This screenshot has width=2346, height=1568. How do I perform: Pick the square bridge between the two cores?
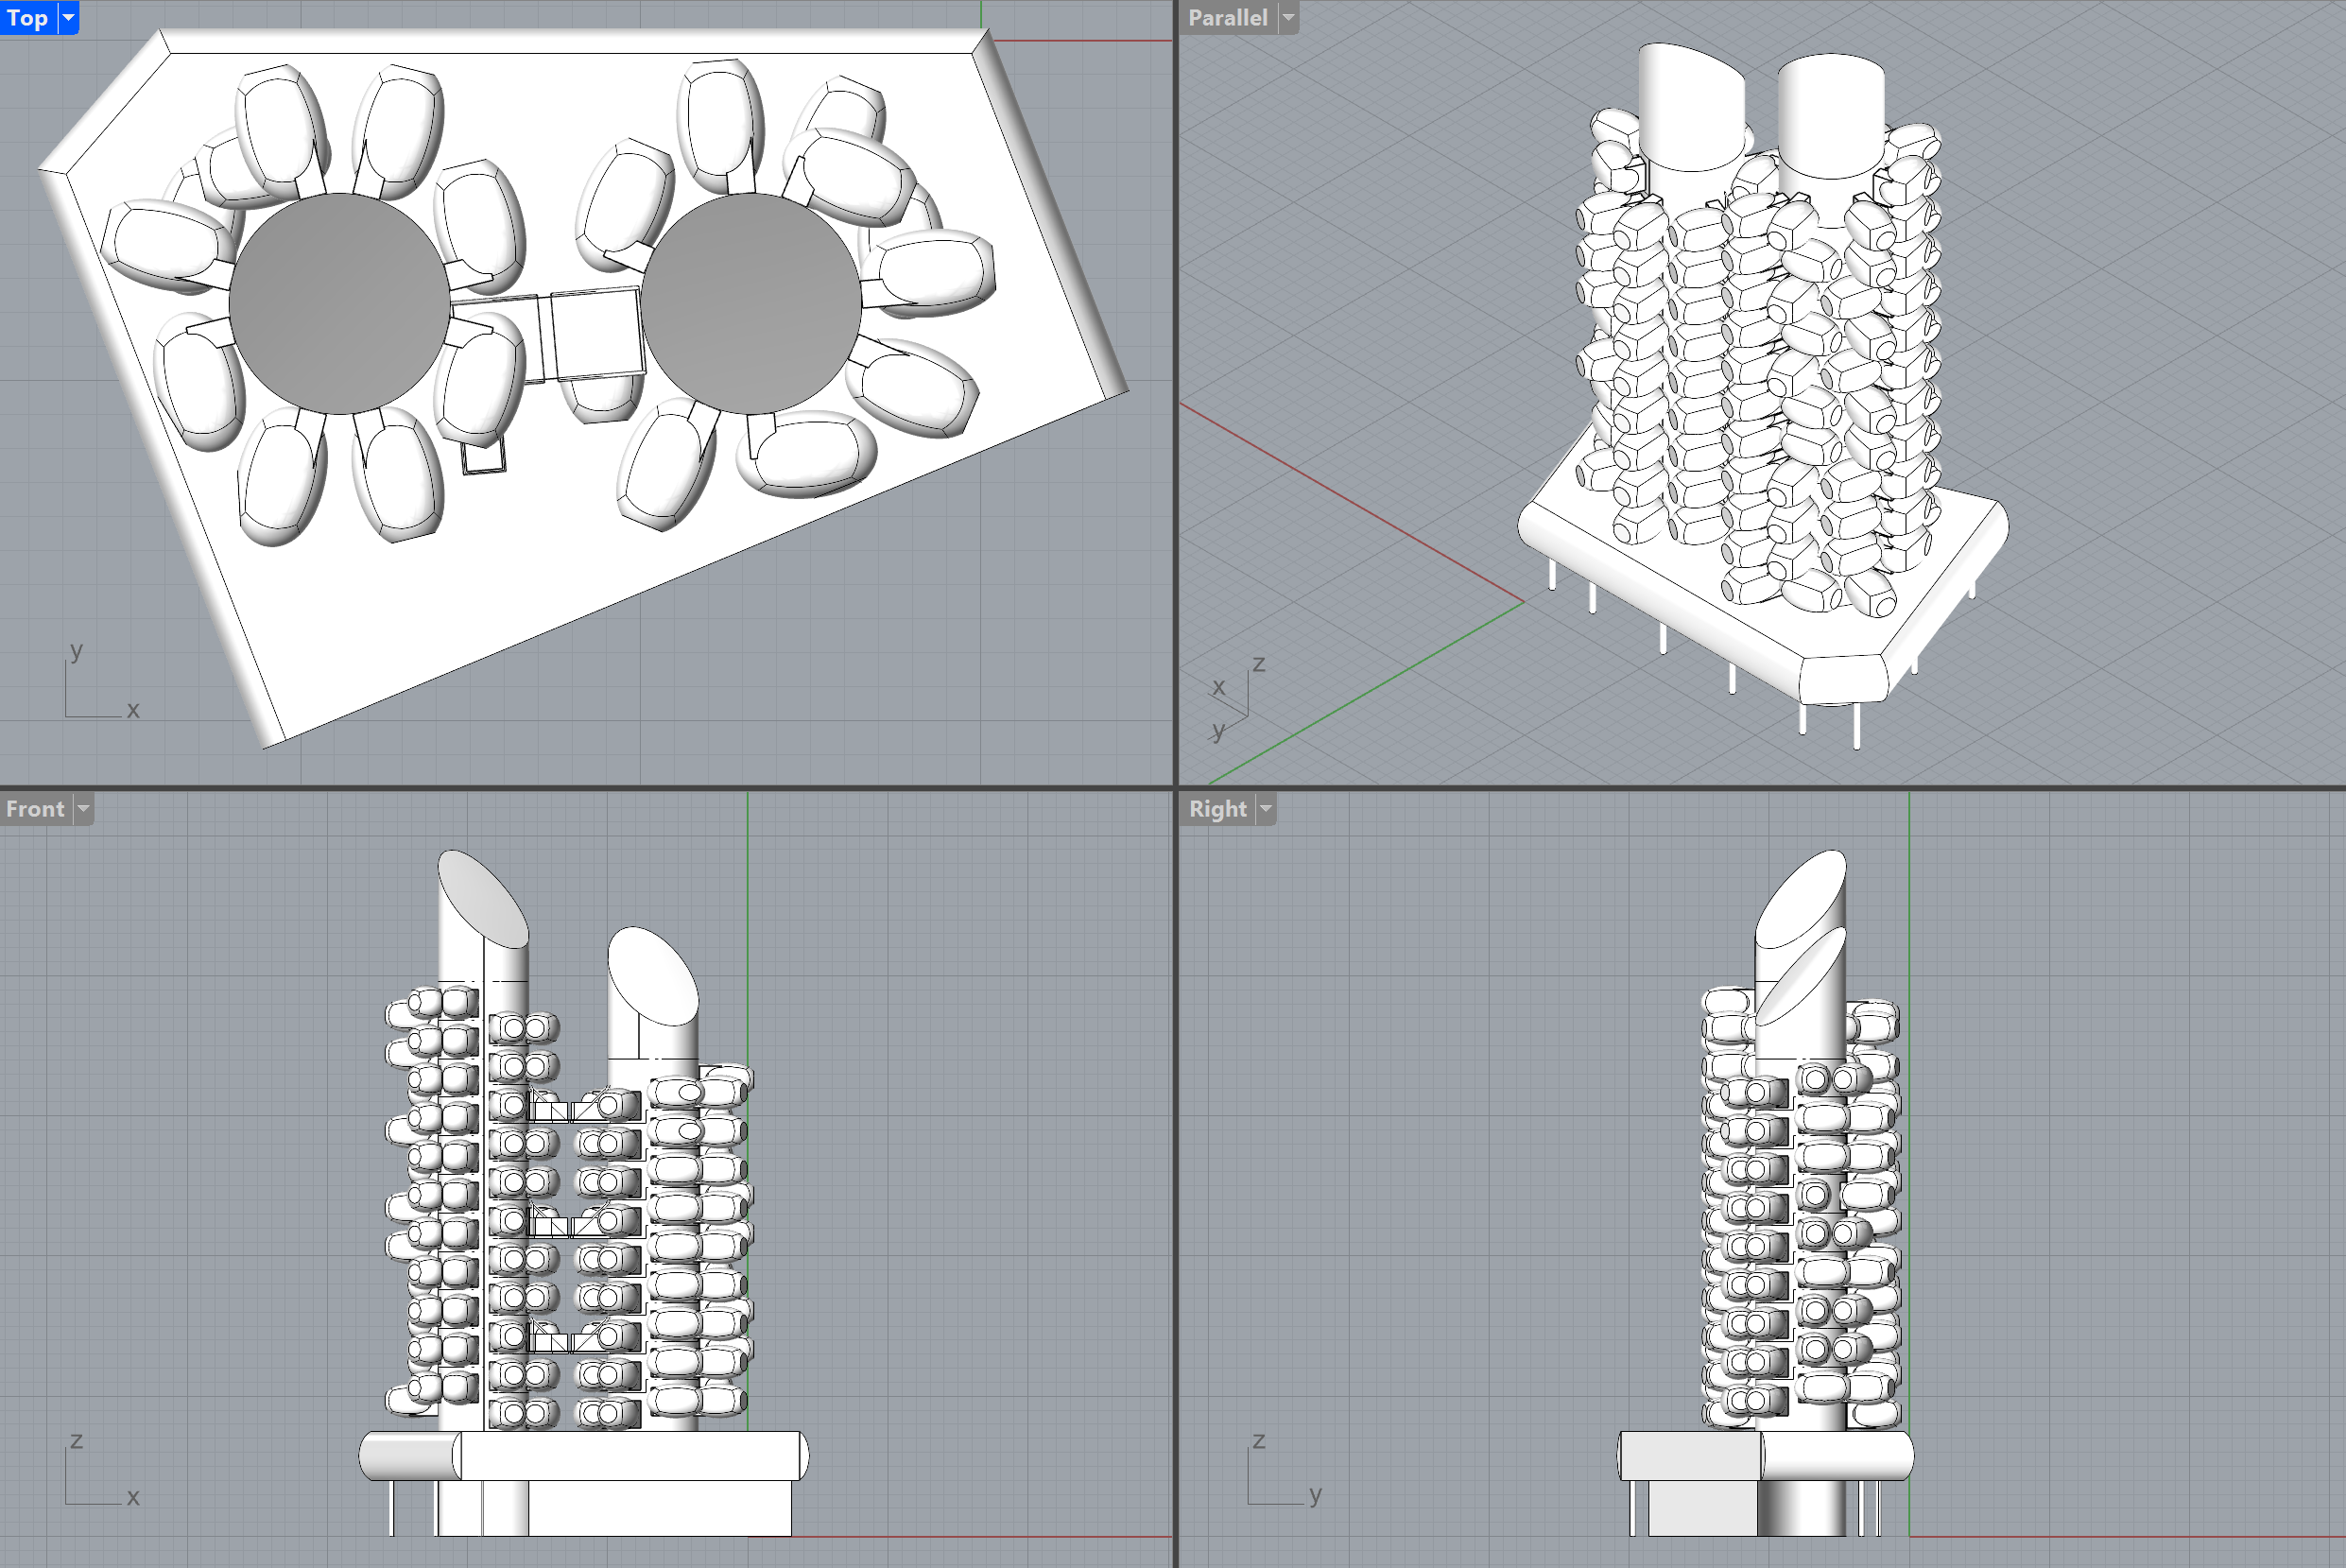(x=596, y=333)
